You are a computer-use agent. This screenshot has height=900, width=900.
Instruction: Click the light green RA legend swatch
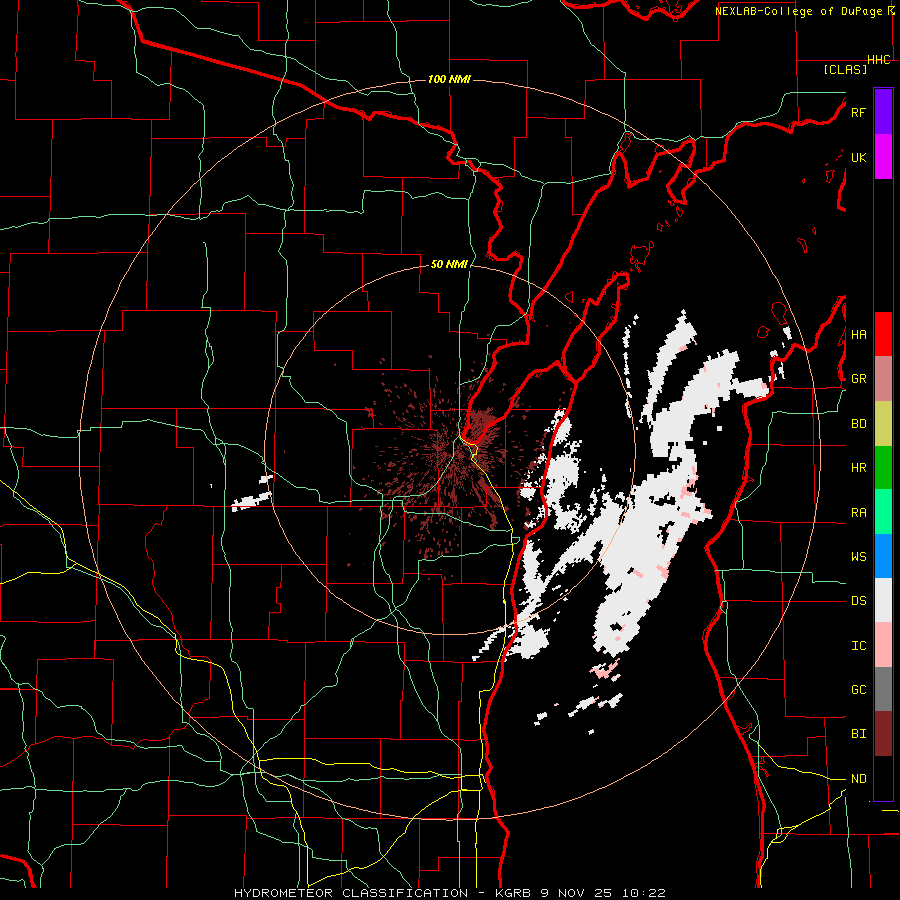tap(883, 512)
